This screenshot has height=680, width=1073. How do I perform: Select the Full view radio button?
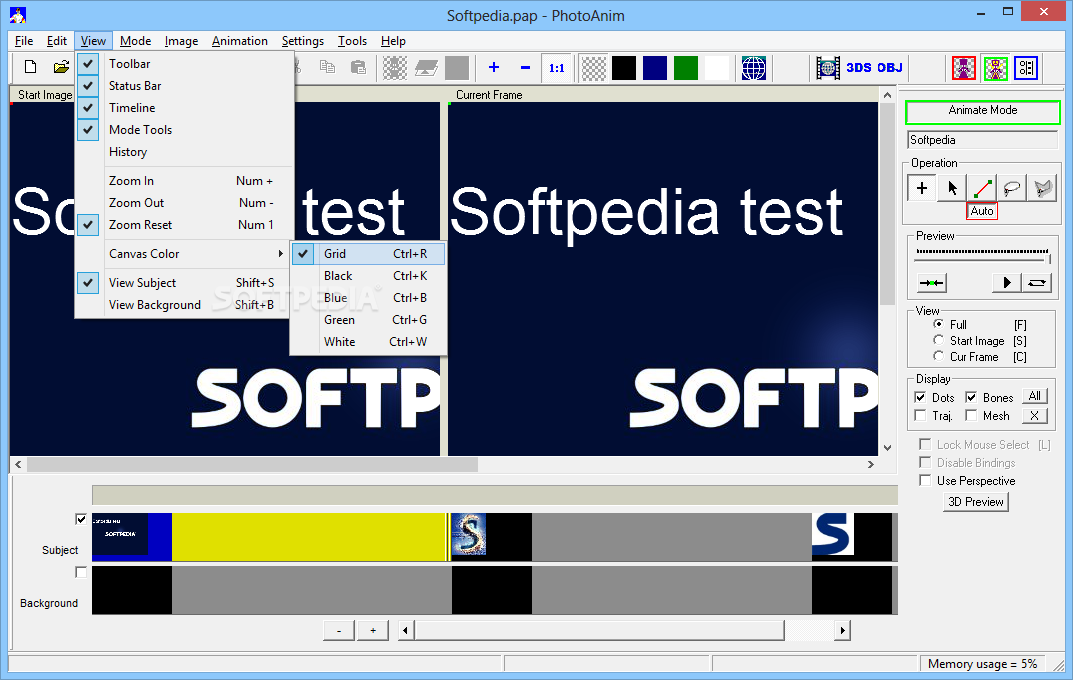tap(938, 324)
